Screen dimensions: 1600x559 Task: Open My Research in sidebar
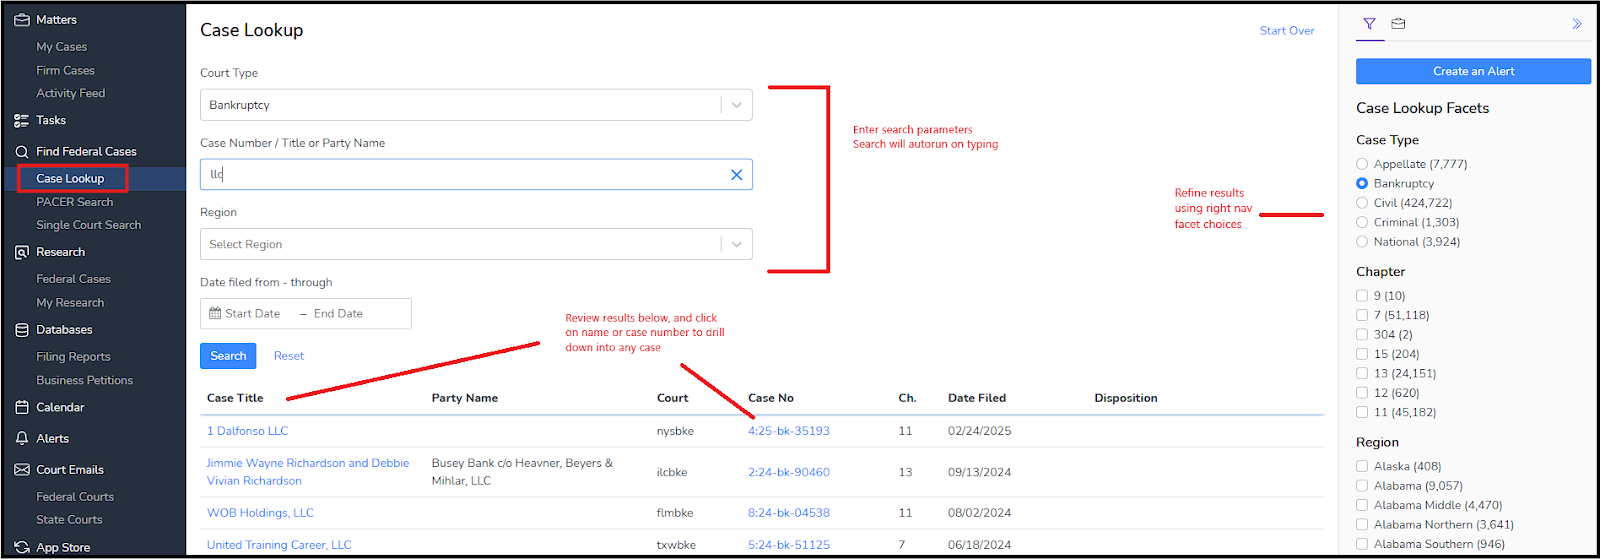[70, 302]
